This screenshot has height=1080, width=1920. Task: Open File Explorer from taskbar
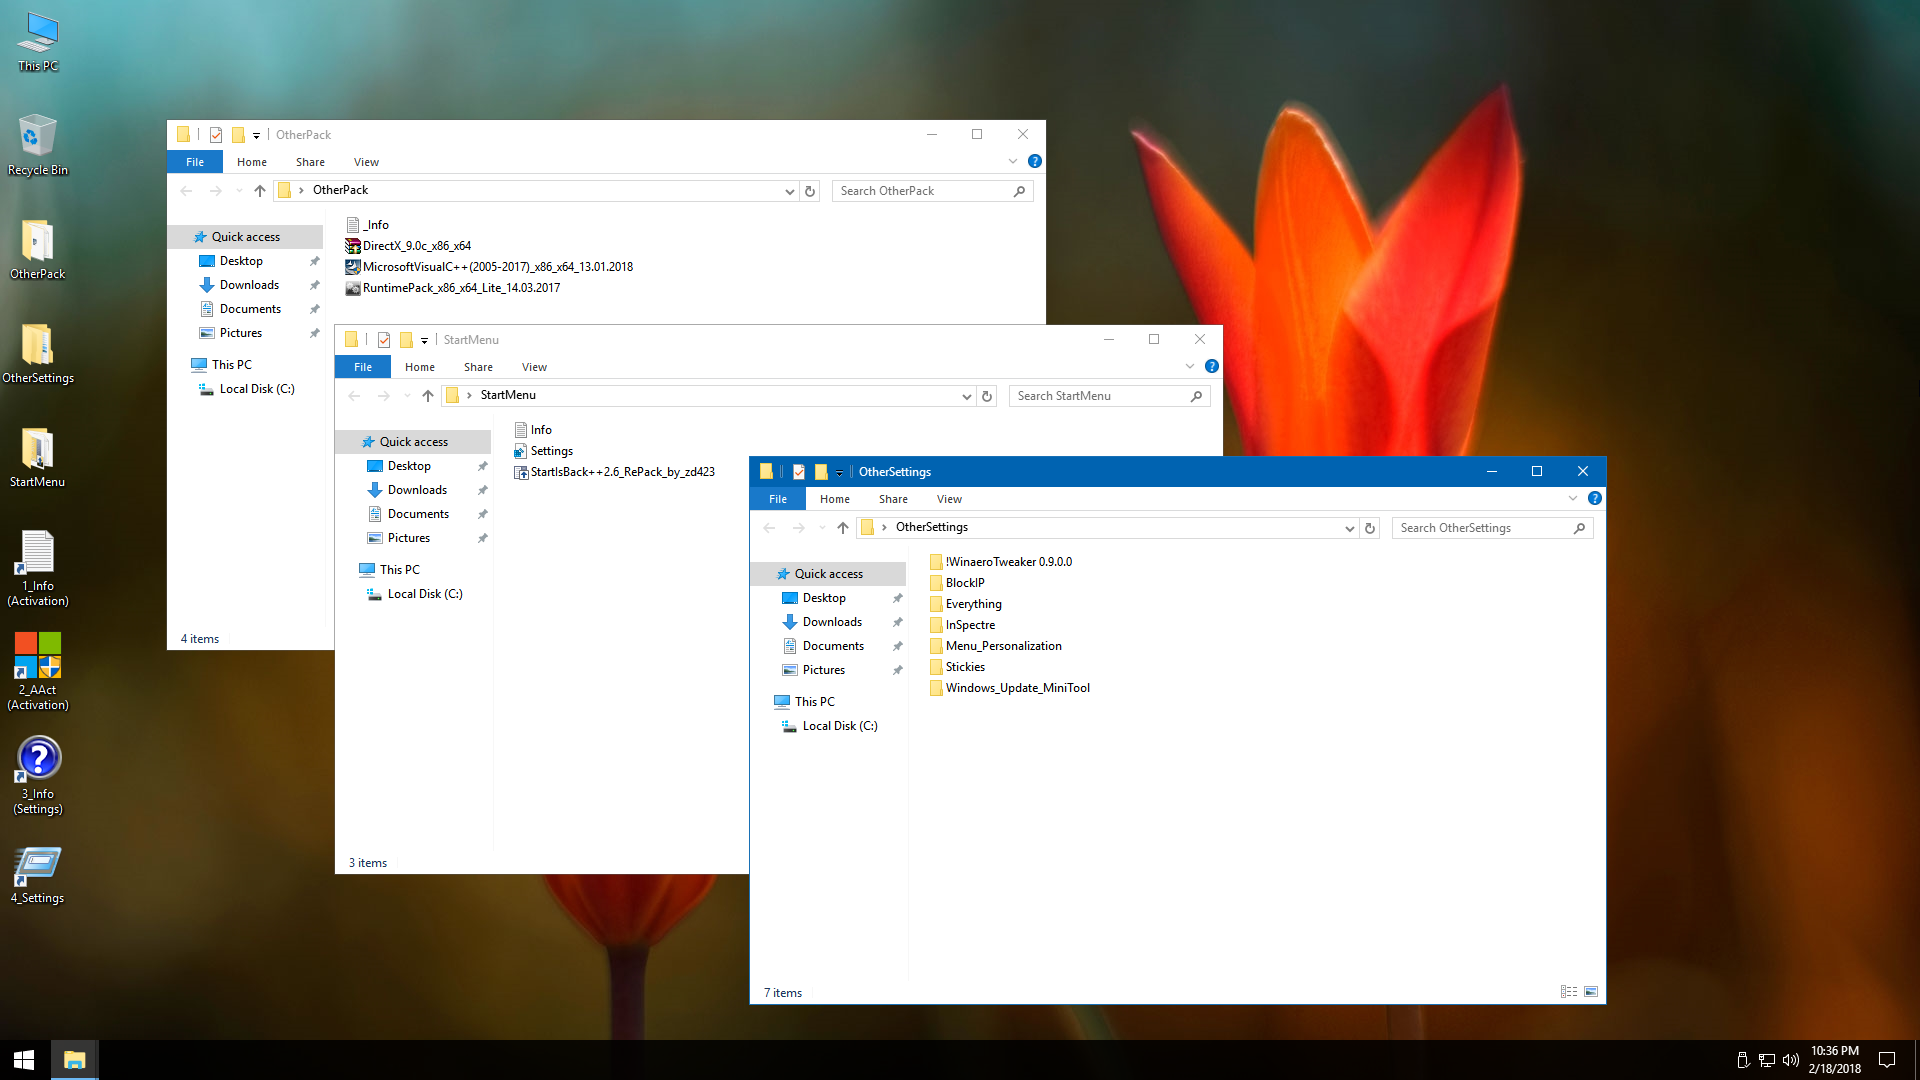pyautogui.click(x=75, y=1060)
